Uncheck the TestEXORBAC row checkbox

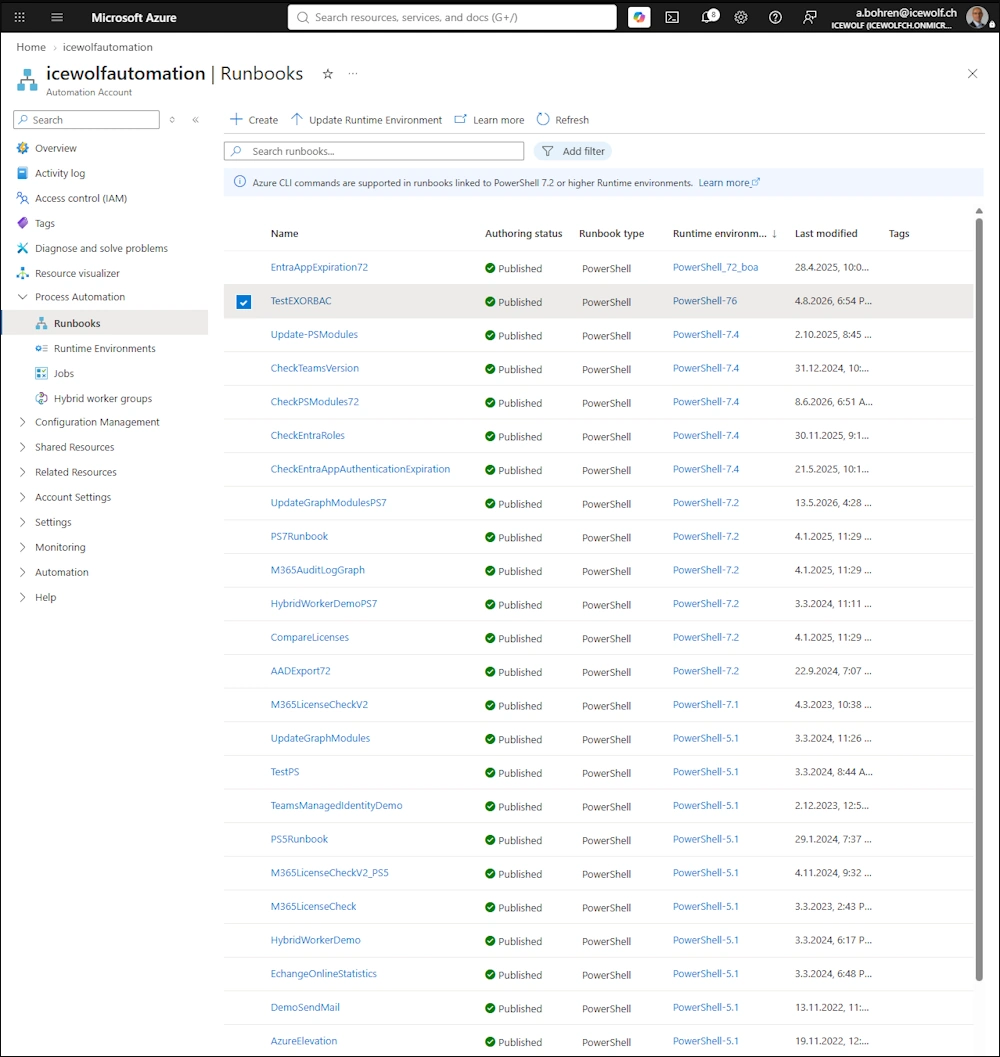[x=244, y=302]
